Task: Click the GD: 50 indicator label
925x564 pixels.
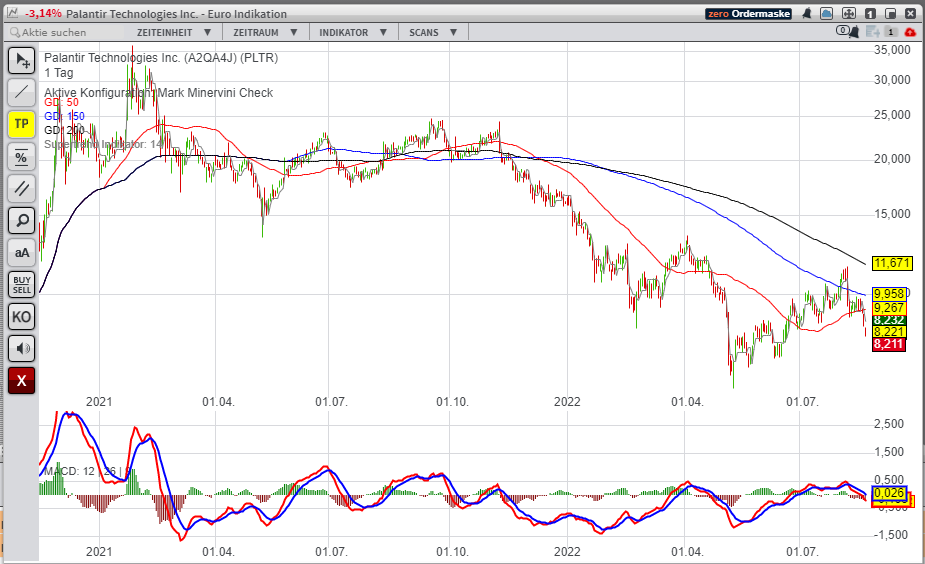Action: point(61,103)
